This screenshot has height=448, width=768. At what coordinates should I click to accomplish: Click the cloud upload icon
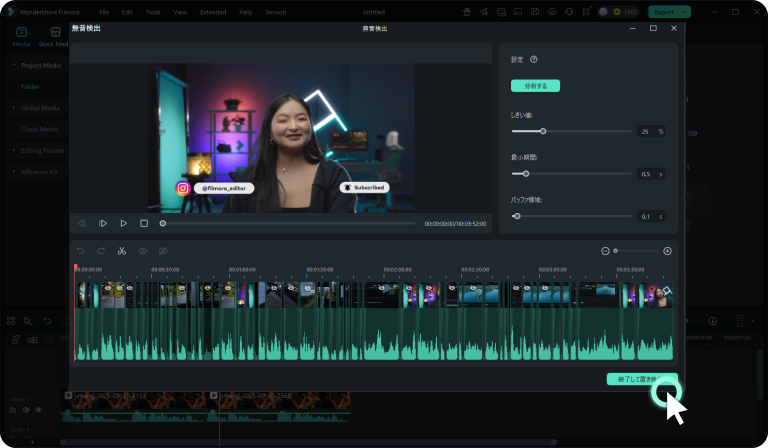552,12
